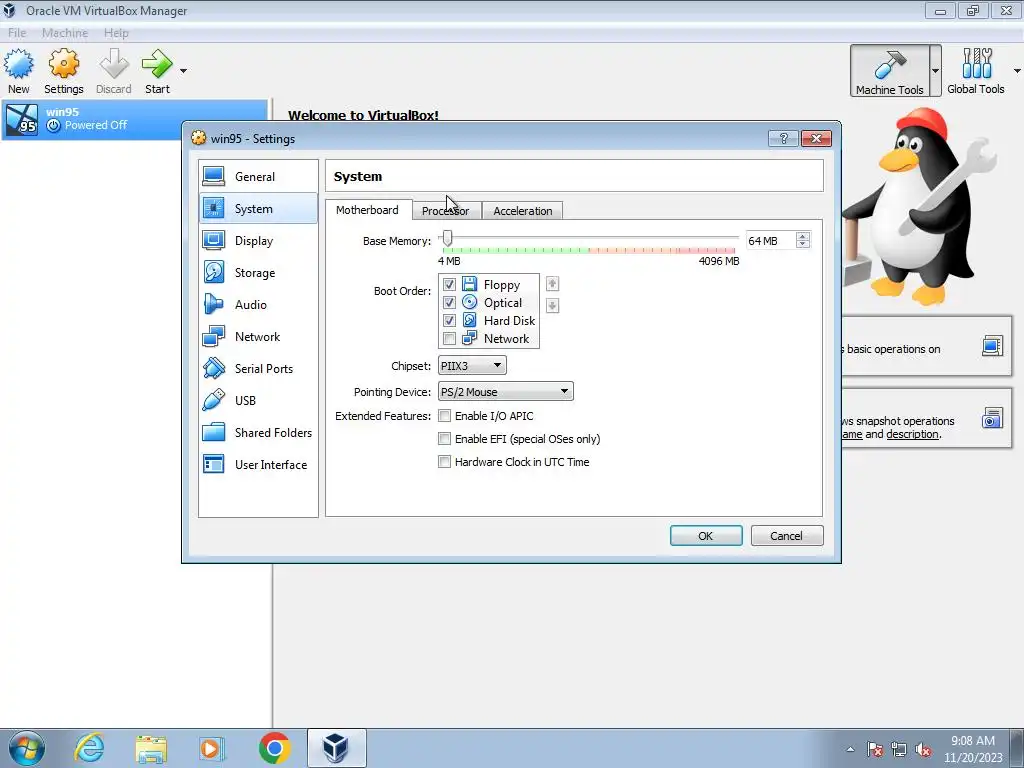Enable I/O APIC checkbox
This screenshot has height=768, width=1024.
[x=445, y=416]
